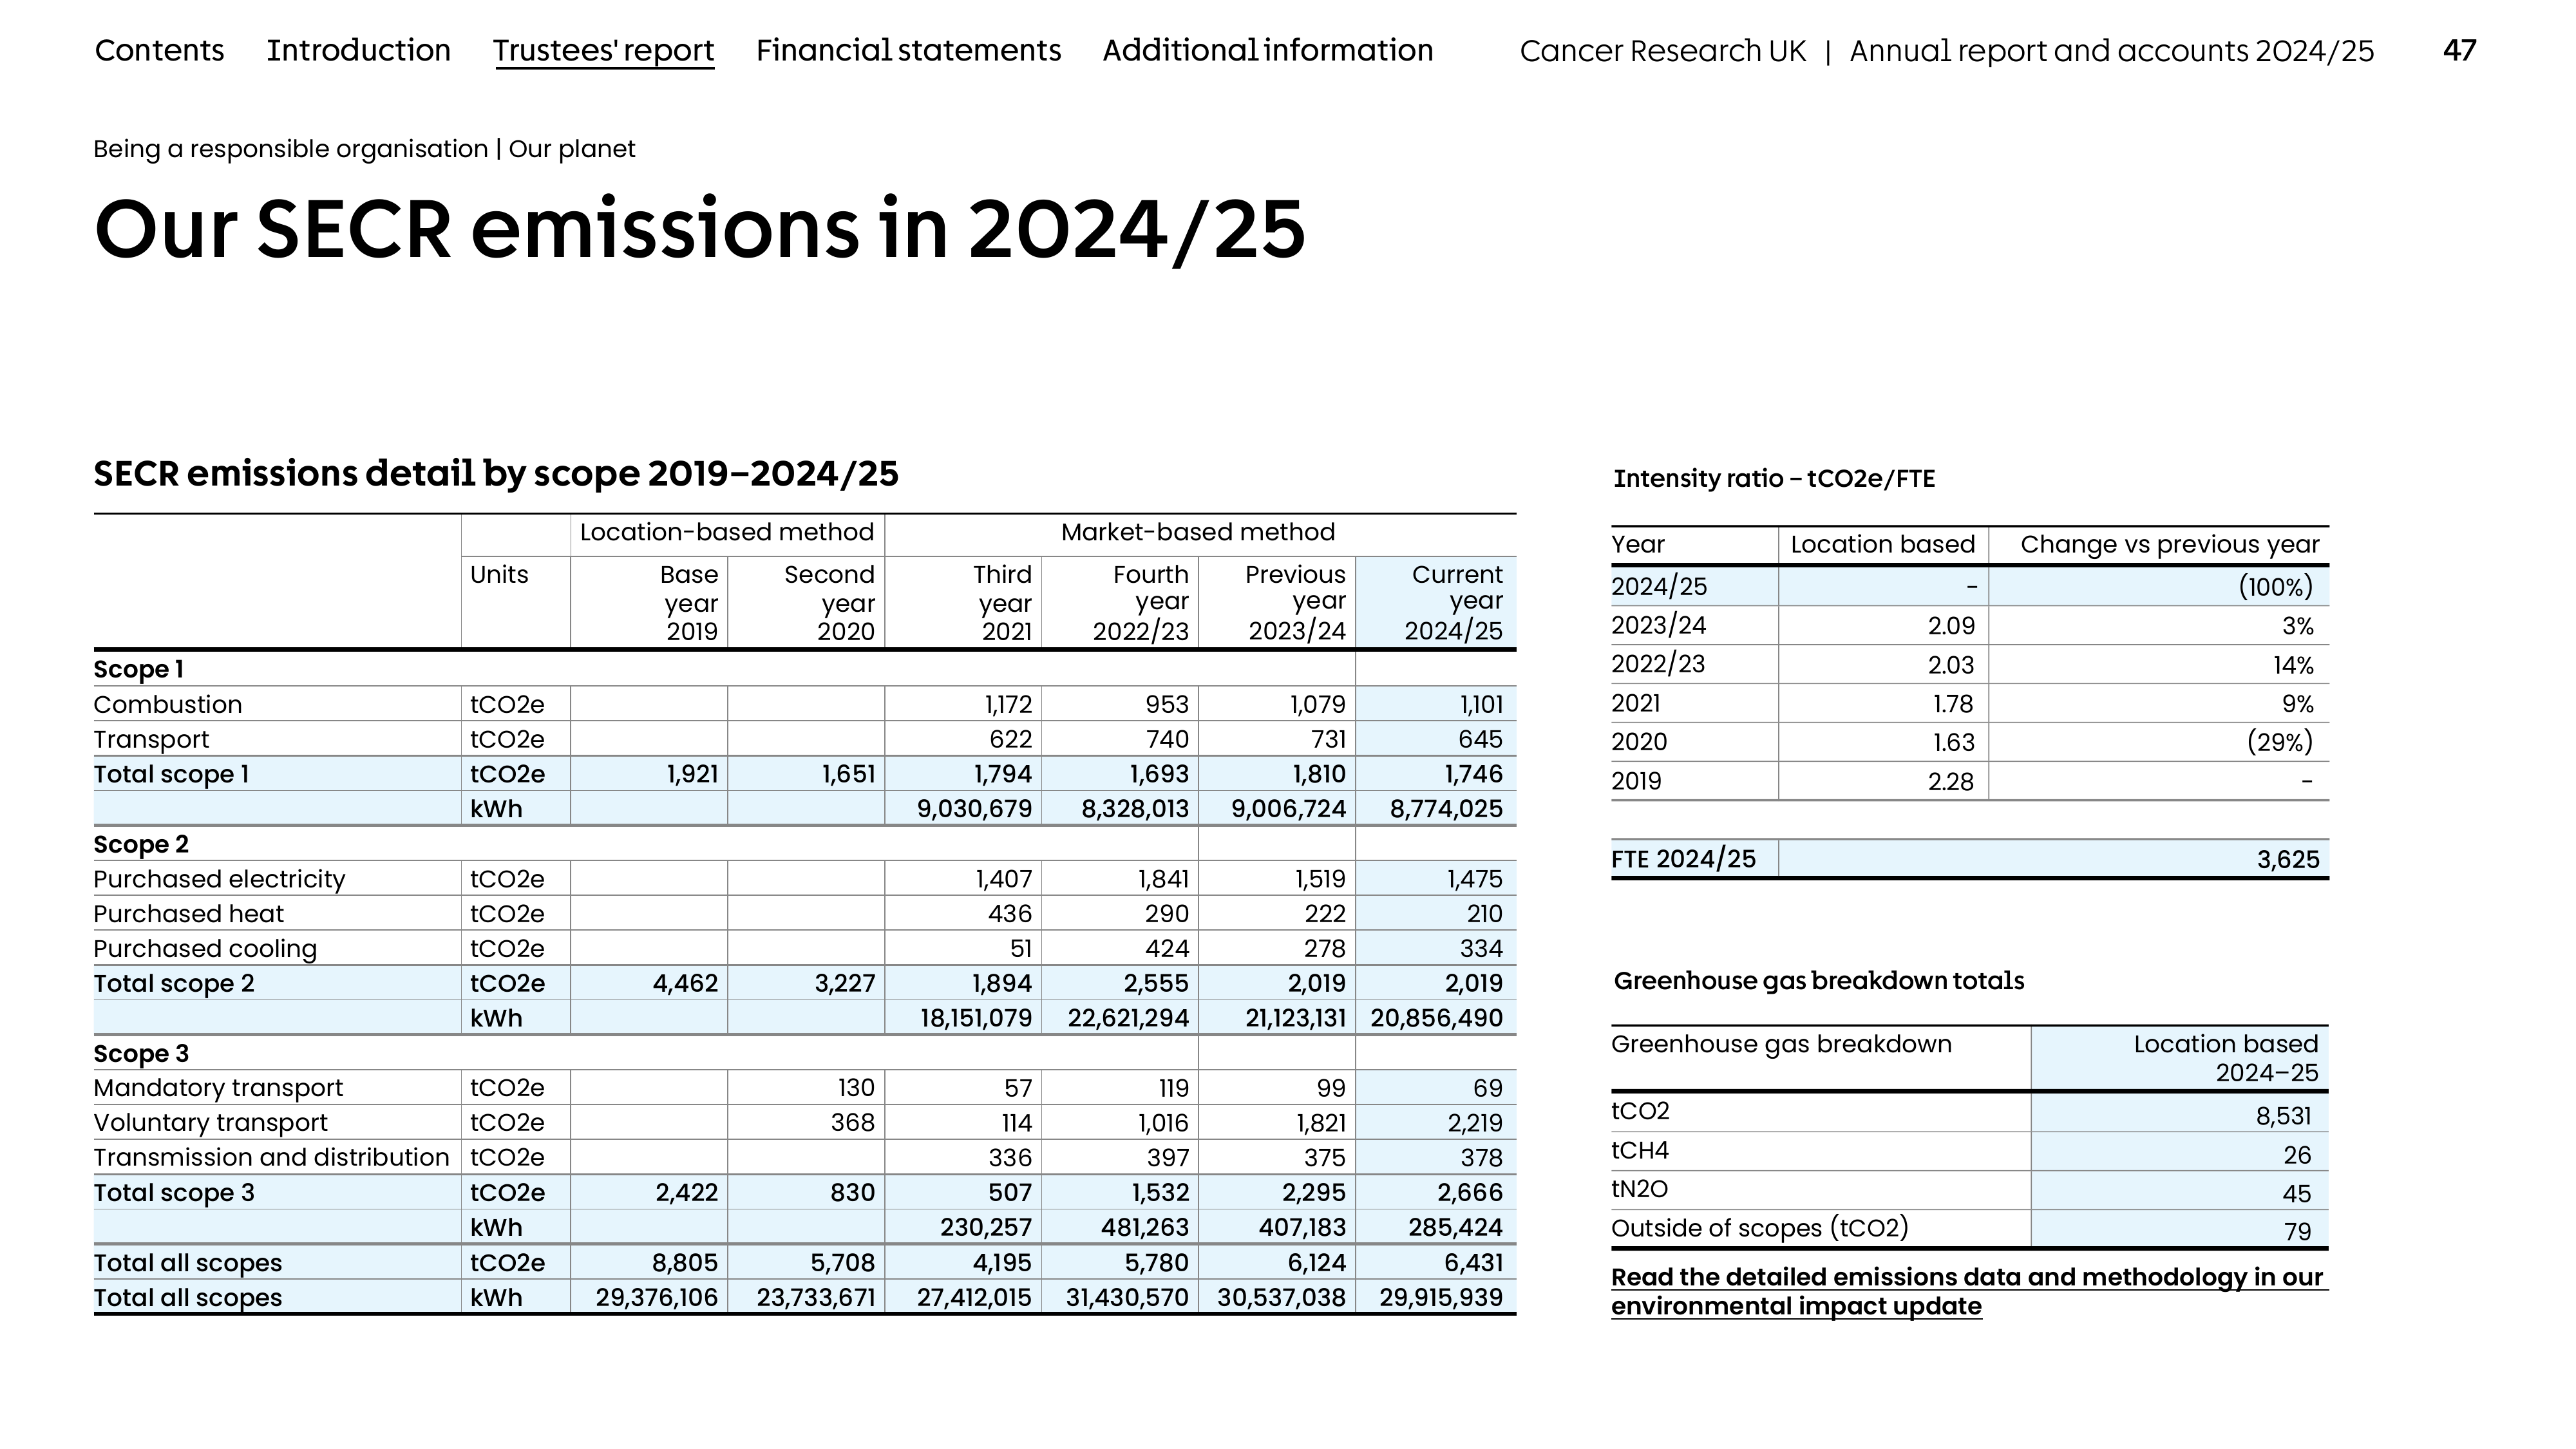Select the FTE 2024/25 value 3,625
Viewport: 2576px width, 1449px height.
(2288, 860)
